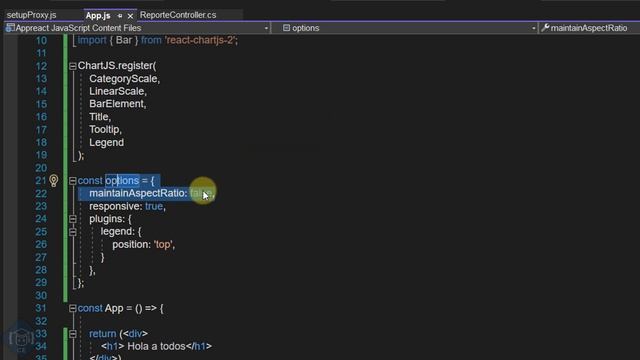
Task: Click on CategoryScale in register call
Action: (123, 79)
